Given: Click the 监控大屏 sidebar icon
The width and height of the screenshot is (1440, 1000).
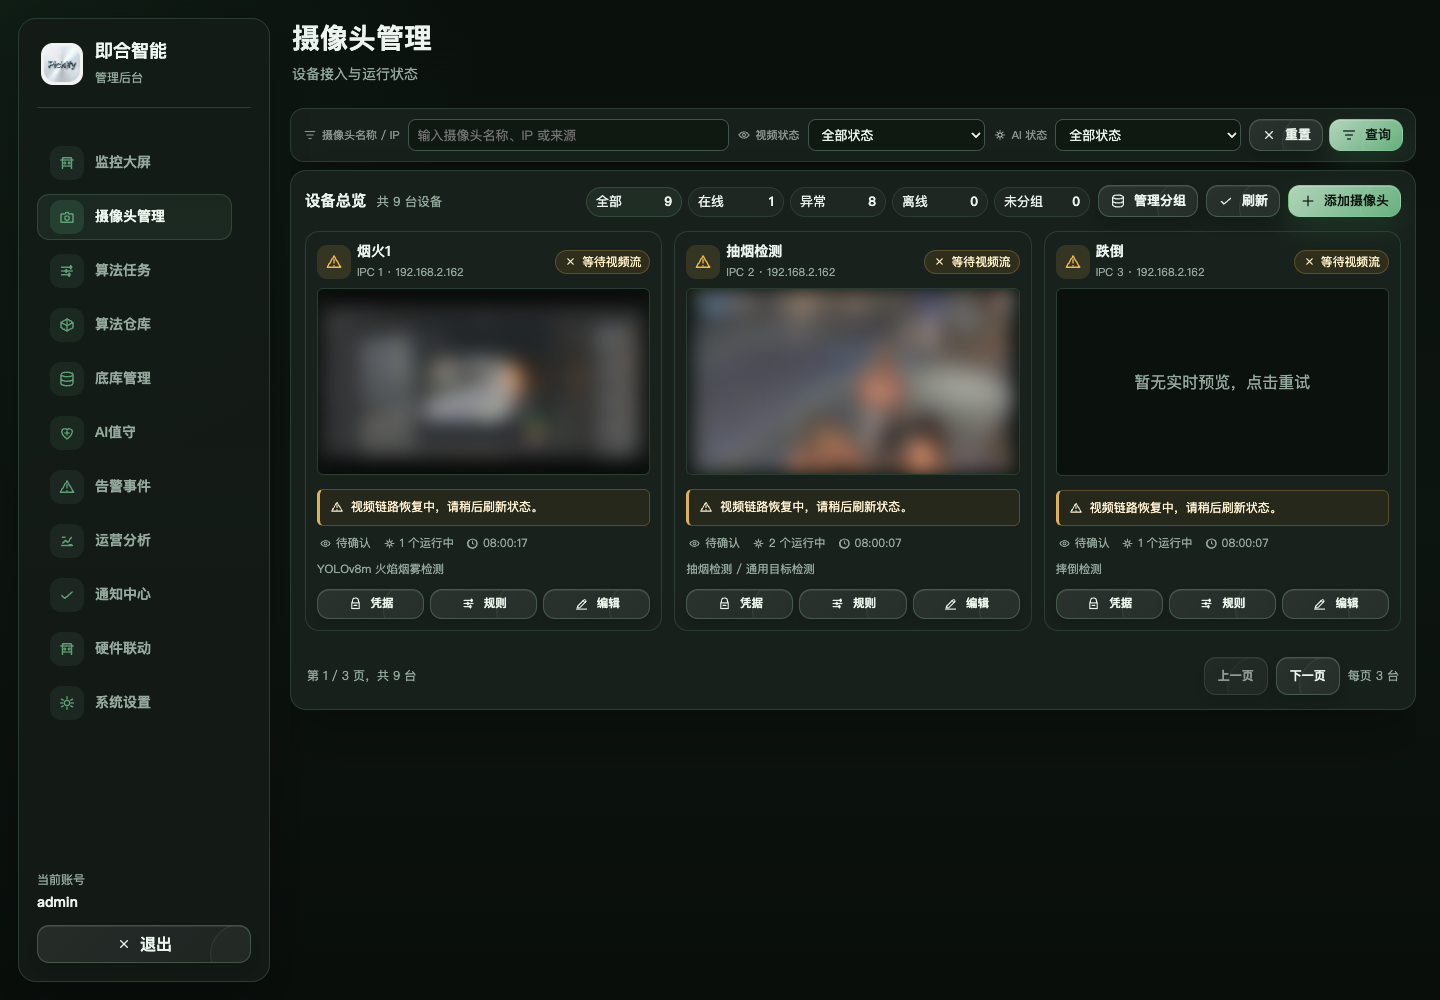Looking at the screenshot, I should click(x=67, y=162).
